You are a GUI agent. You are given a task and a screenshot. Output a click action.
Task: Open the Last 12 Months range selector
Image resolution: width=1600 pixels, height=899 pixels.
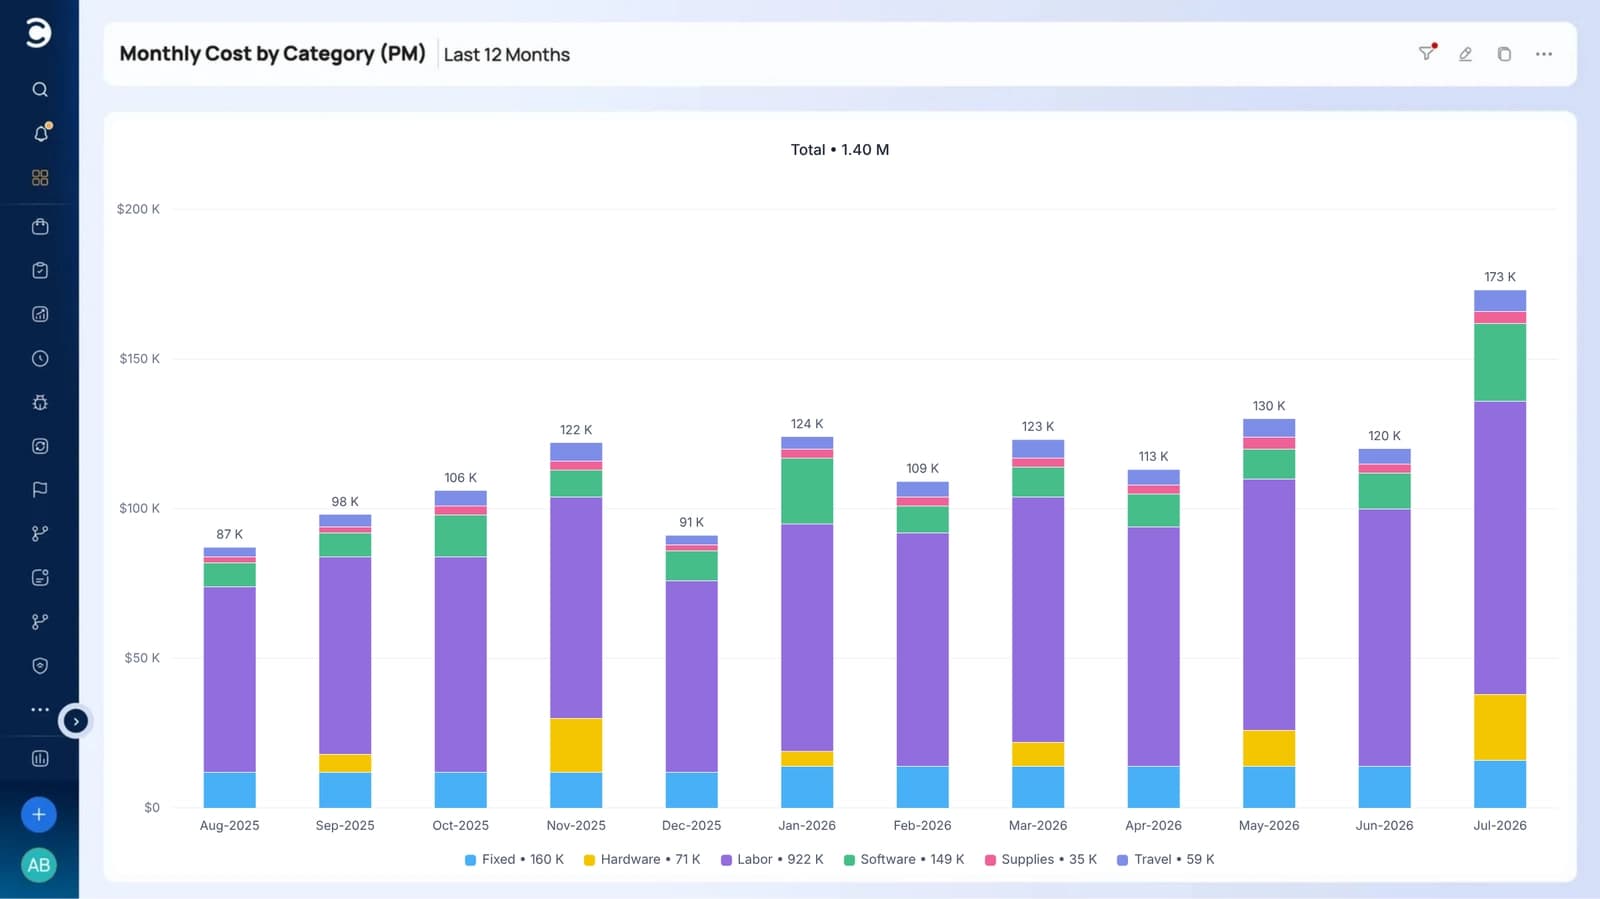pos(507,55)
